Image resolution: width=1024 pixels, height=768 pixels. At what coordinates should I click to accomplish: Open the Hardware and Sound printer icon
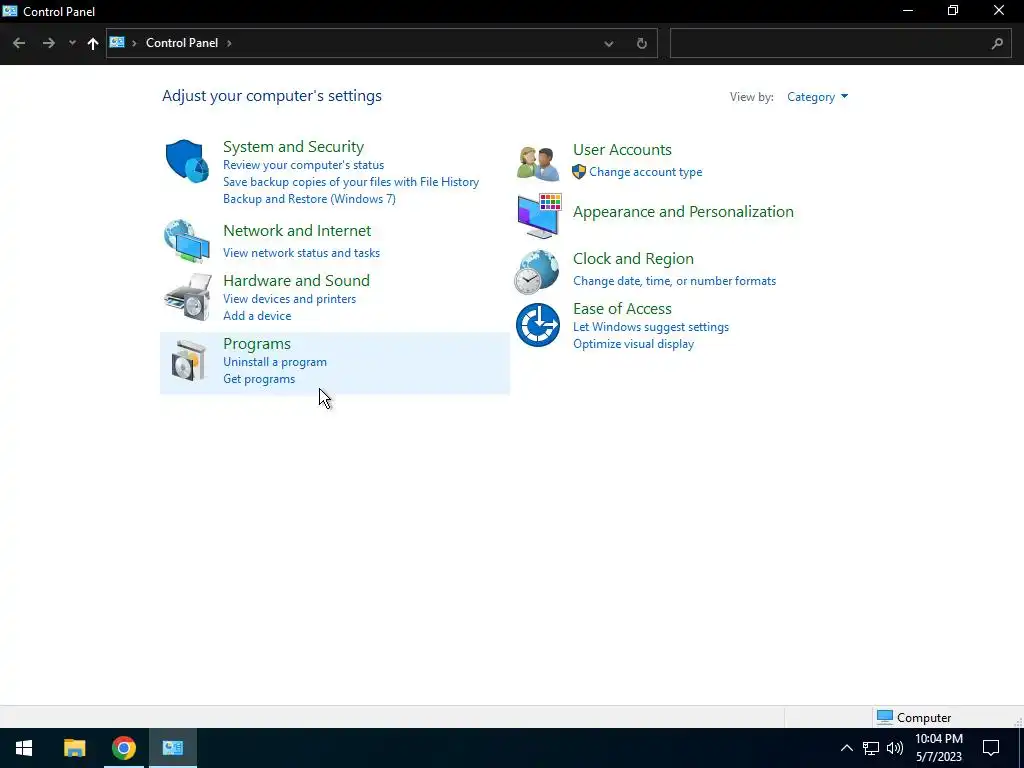click(x=188, y=297)
